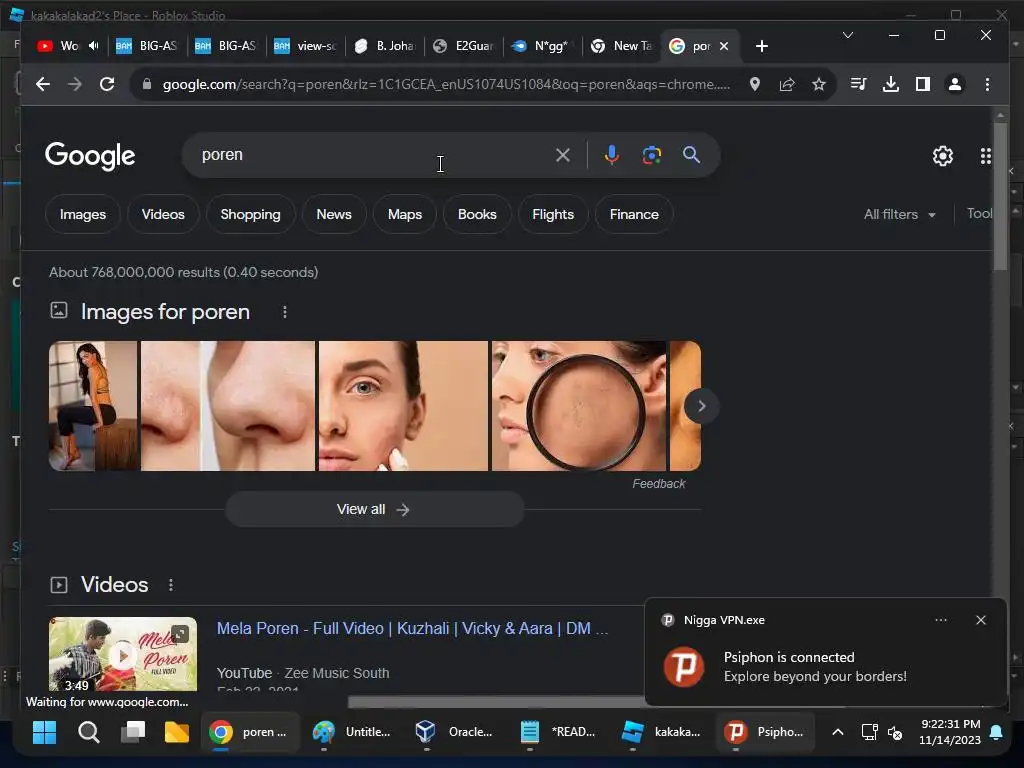Filter results by Shopping
This screenshot has width=1024, height=768.
click(251, 214)
